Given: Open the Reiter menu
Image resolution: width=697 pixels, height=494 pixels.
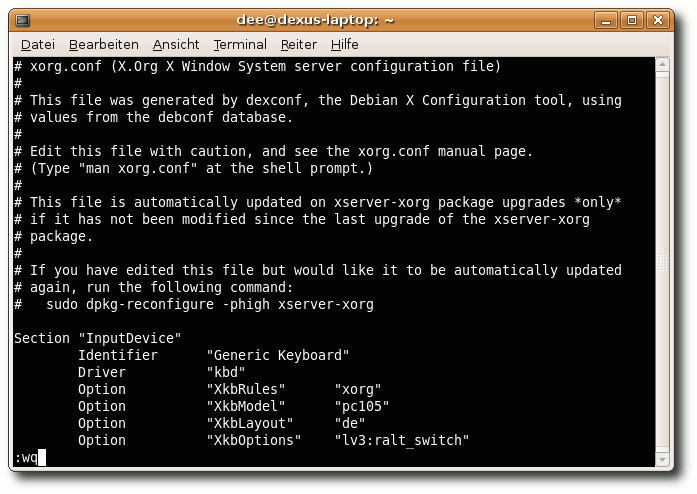Looking at the screenshot, I should pyautogui.click(x=299, y=44).
